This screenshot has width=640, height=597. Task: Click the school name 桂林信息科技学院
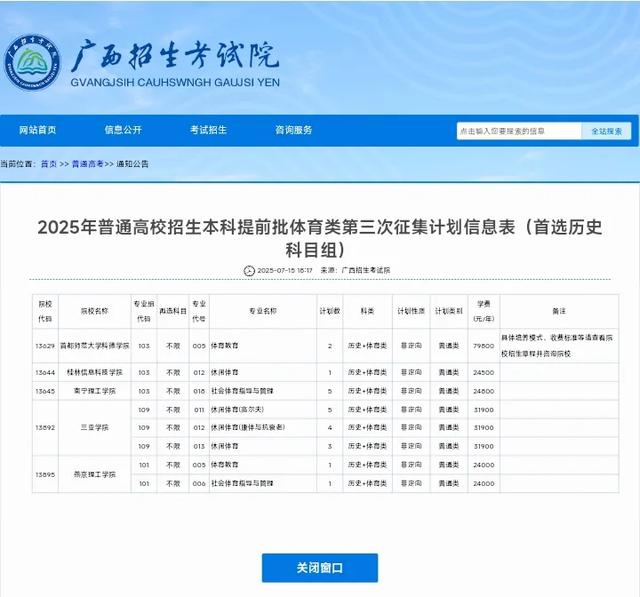click(94, 373)
